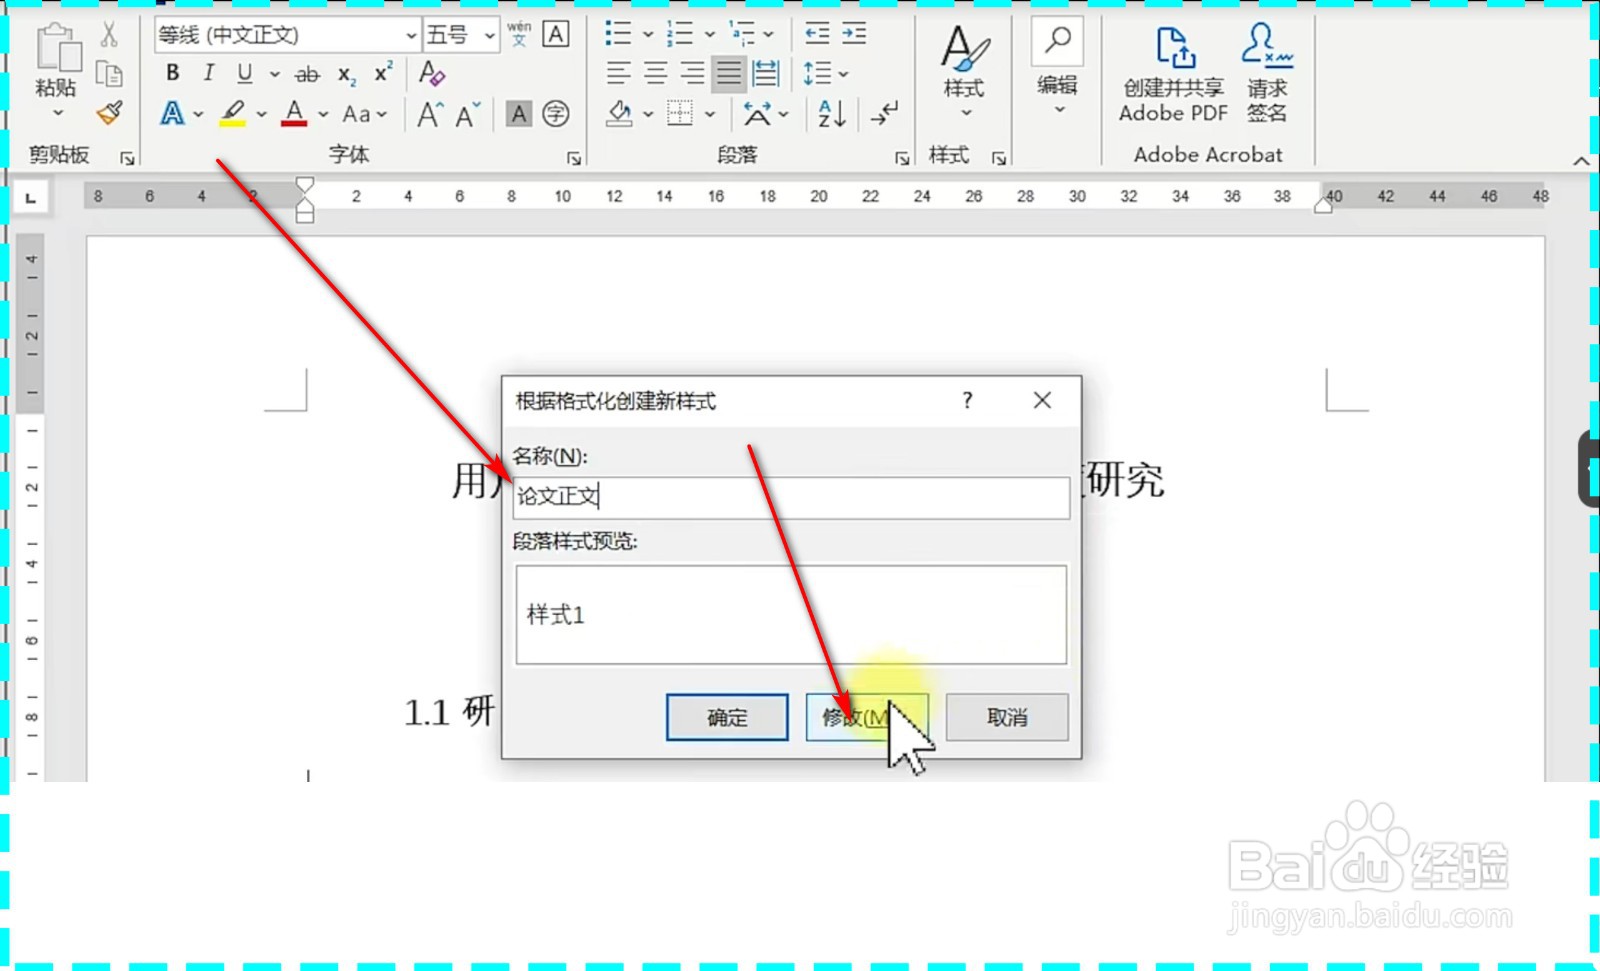Screen dimensions: 1600x971
Task: Toggle justify alignment
Action: pos(729,73)
